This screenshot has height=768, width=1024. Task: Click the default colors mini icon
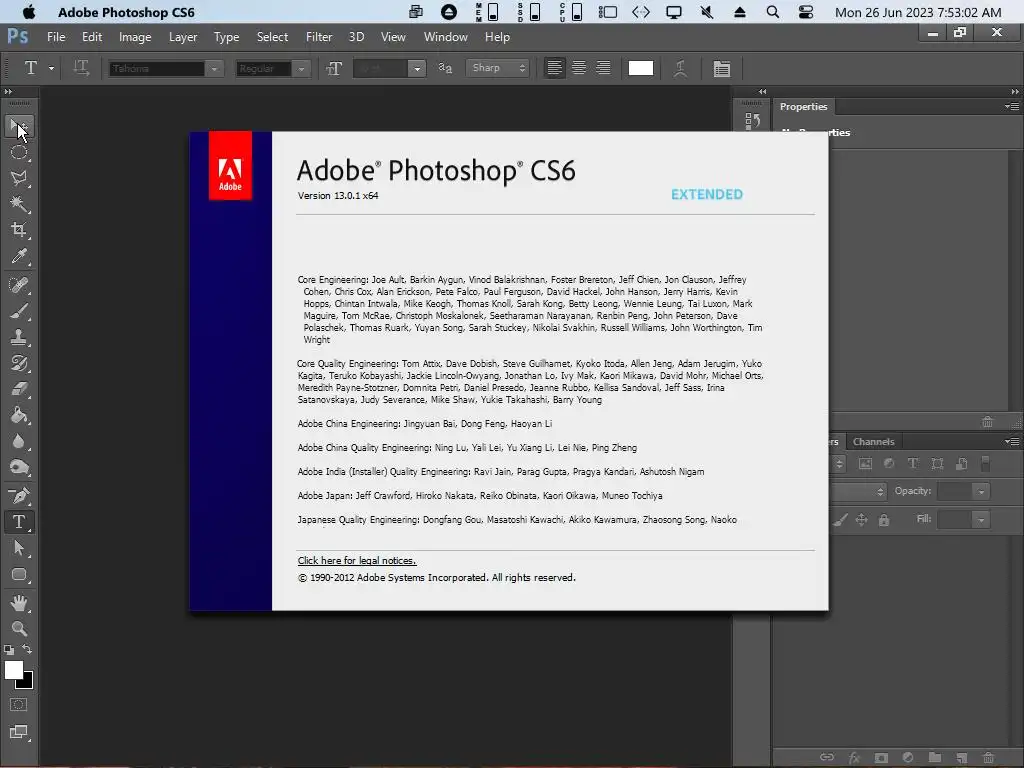coord(8,650)
